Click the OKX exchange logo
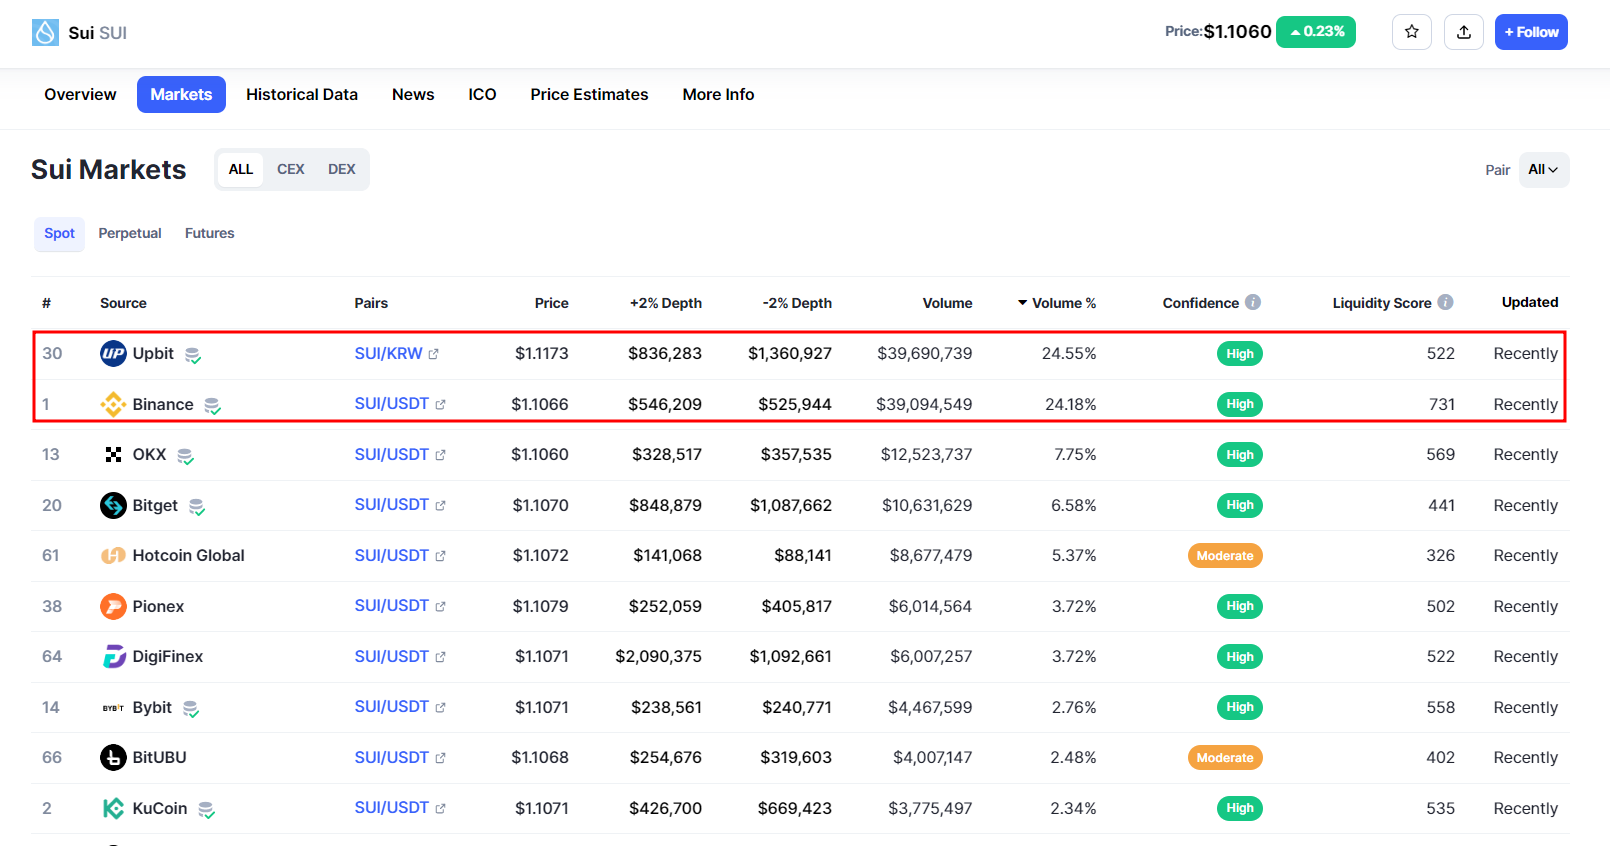 (113, 455)
